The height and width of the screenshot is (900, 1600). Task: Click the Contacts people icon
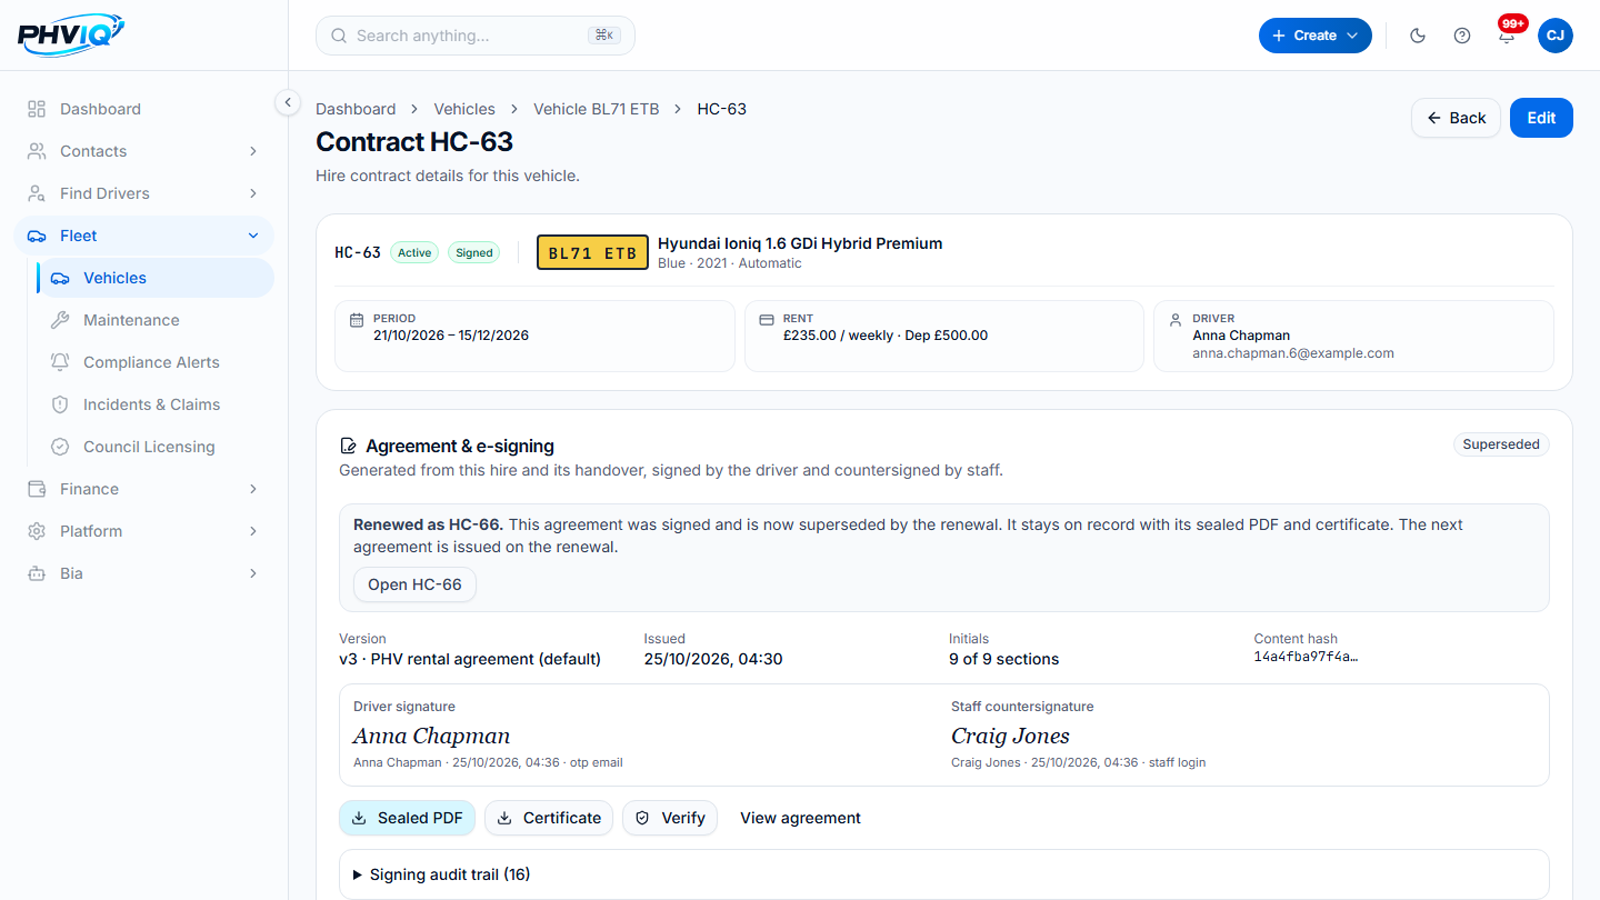tap(37, 151)
